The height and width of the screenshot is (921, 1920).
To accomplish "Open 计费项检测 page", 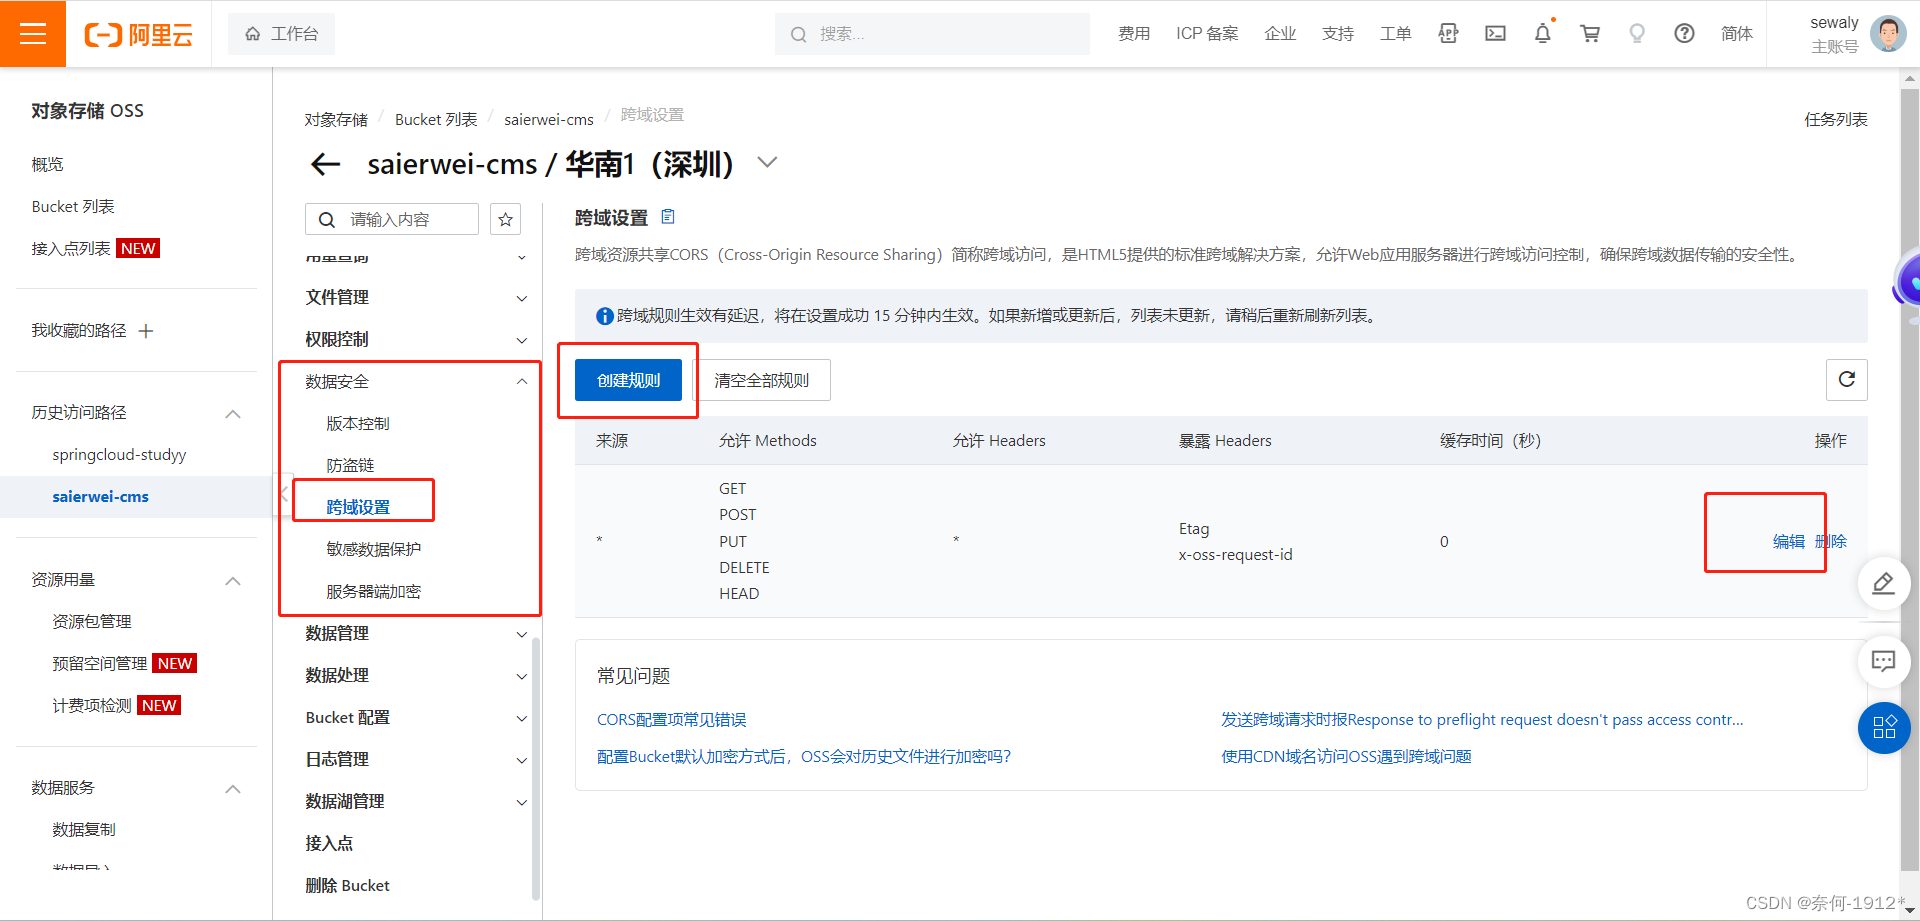I will click(x=92, y=706).
